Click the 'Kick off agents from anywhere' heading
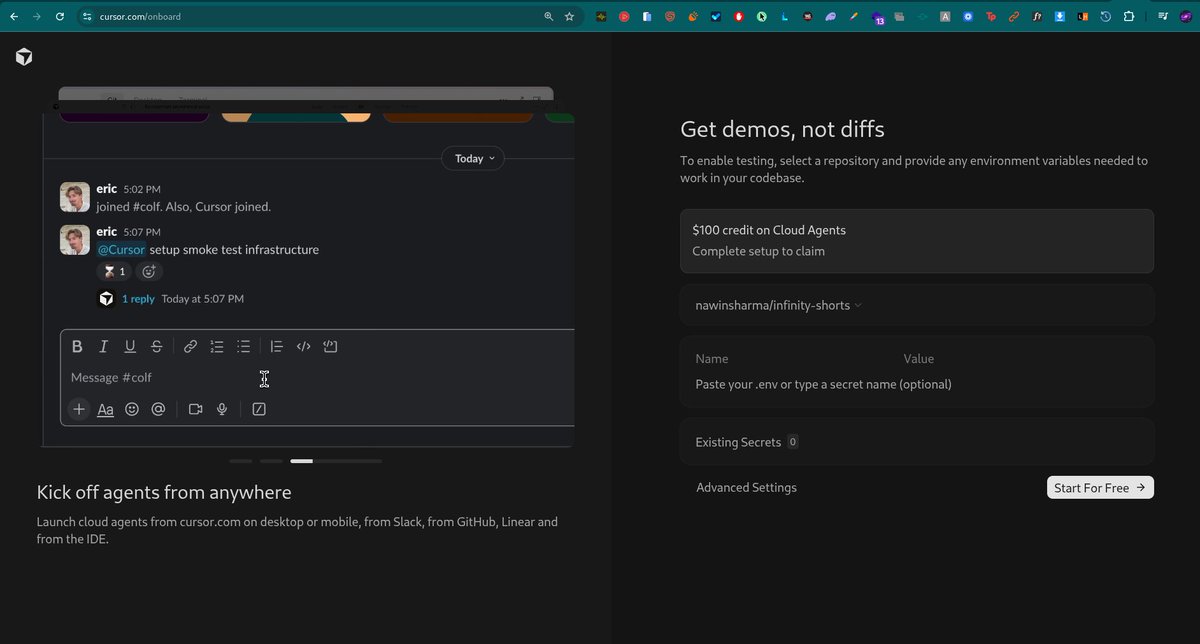 [x=164, y=492]
